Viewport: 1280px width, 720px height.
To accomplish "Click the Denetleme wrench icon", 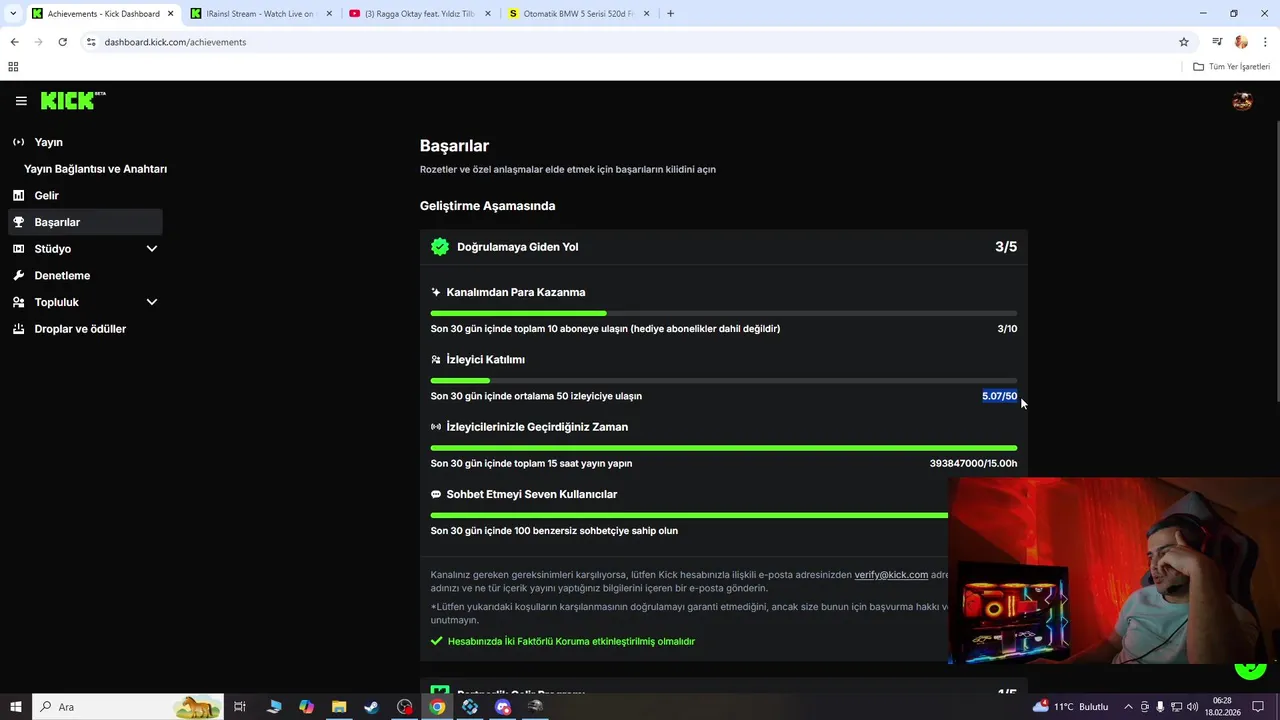I will [18, 275].
